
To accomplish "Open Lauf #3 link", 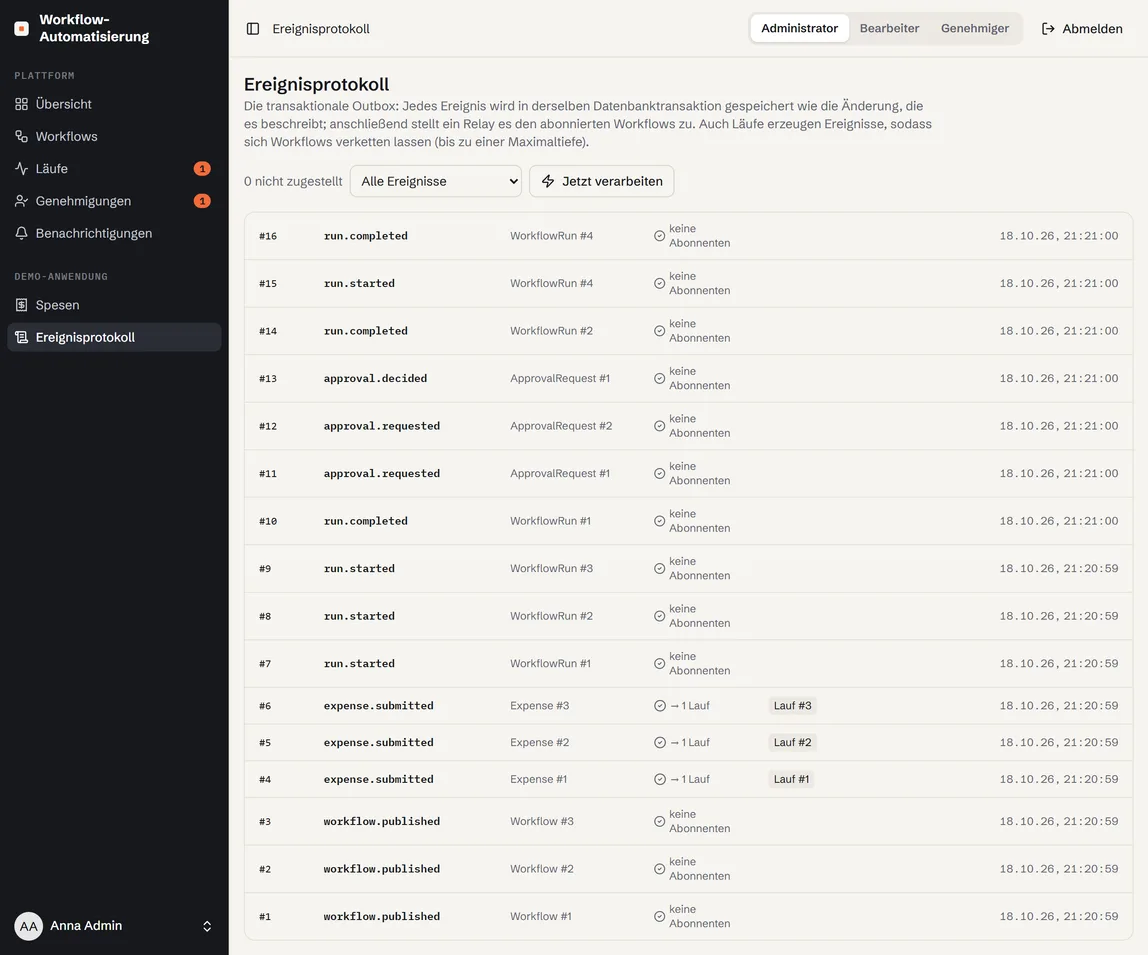I will (792, 705).
